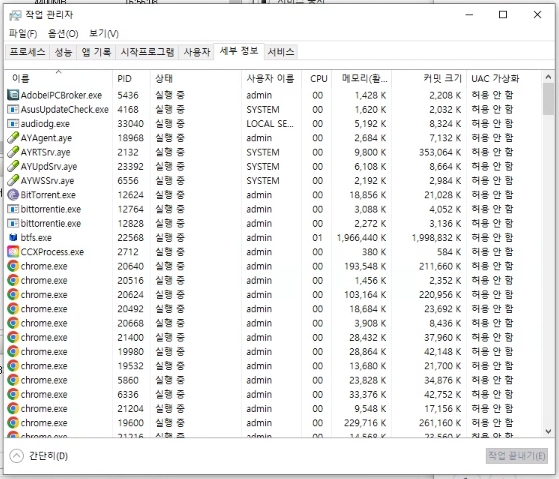This screenshot has width=559, height=479.
Task: Open the 파일(F) menu
Action: pyautogui.click(x=23, y=34)
